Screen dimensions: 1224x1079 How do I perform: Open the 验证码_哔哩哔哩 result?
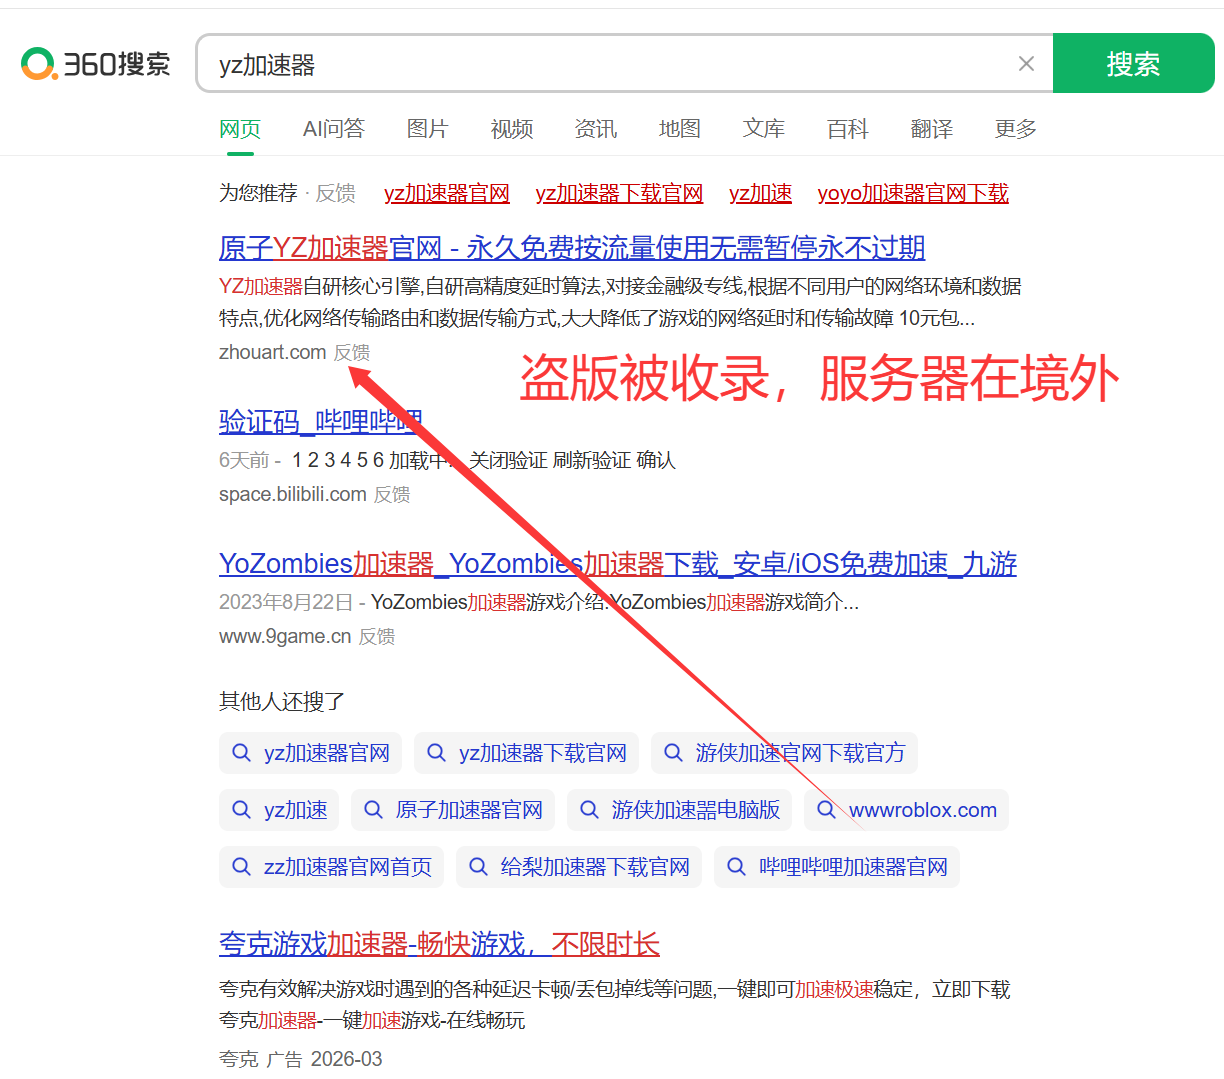click(x=321, y=421)
